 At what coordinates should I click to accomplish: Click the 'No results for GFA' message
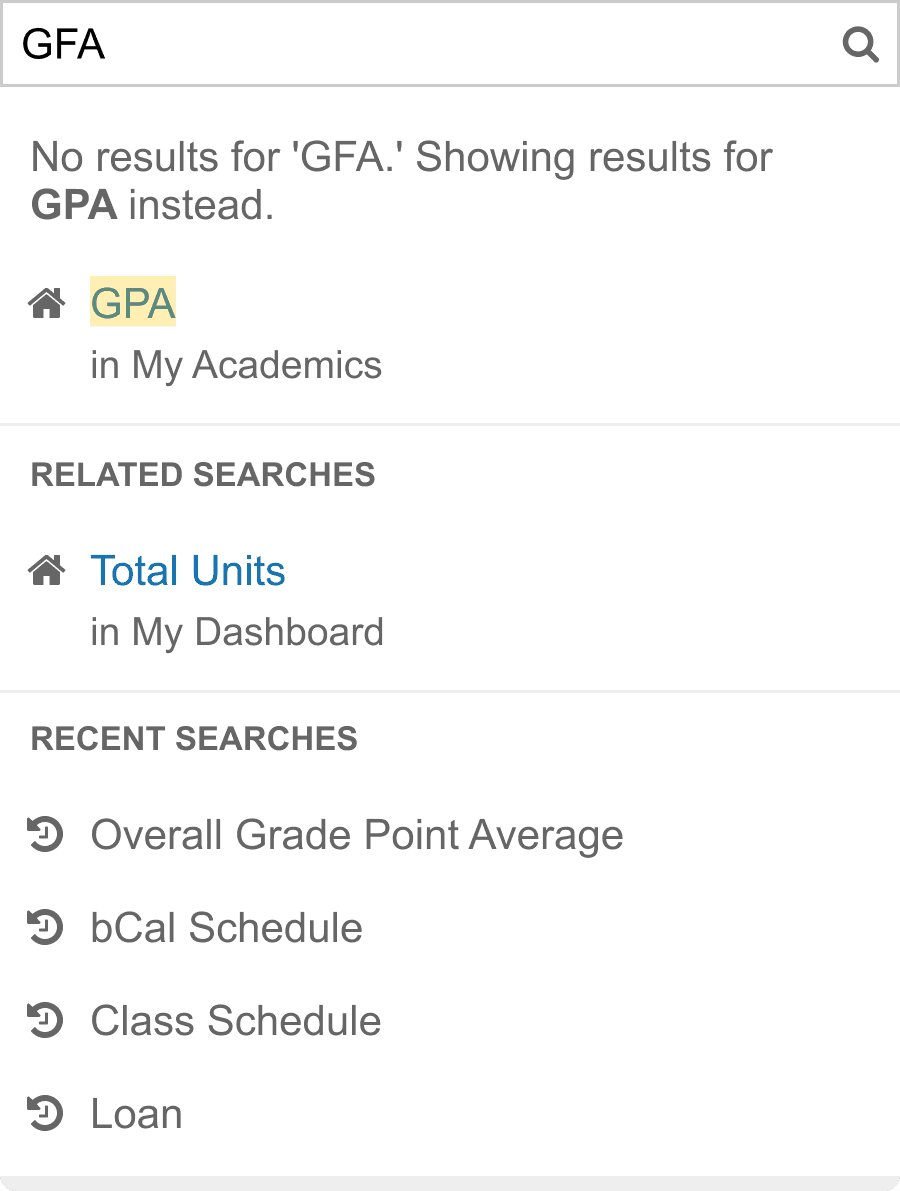click(400, 158)
